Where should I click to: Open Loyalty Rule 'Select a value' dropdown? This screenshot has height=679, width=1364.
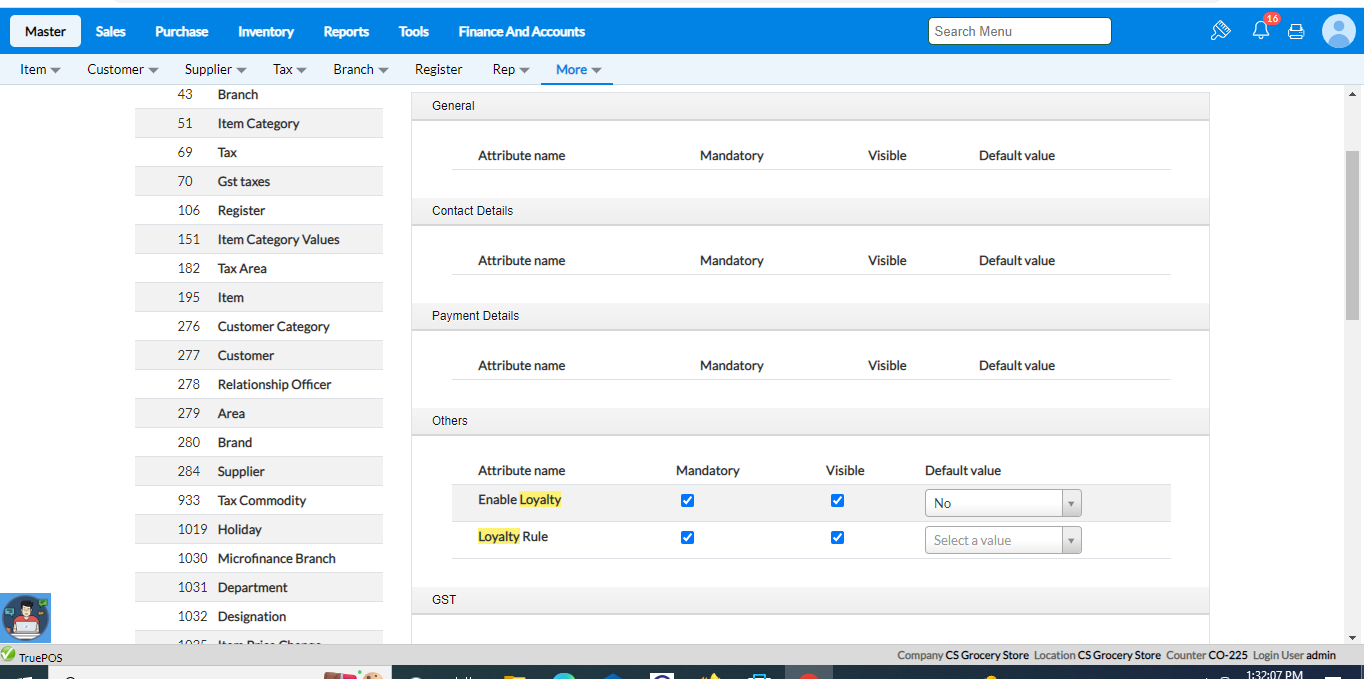[1003, 540]
